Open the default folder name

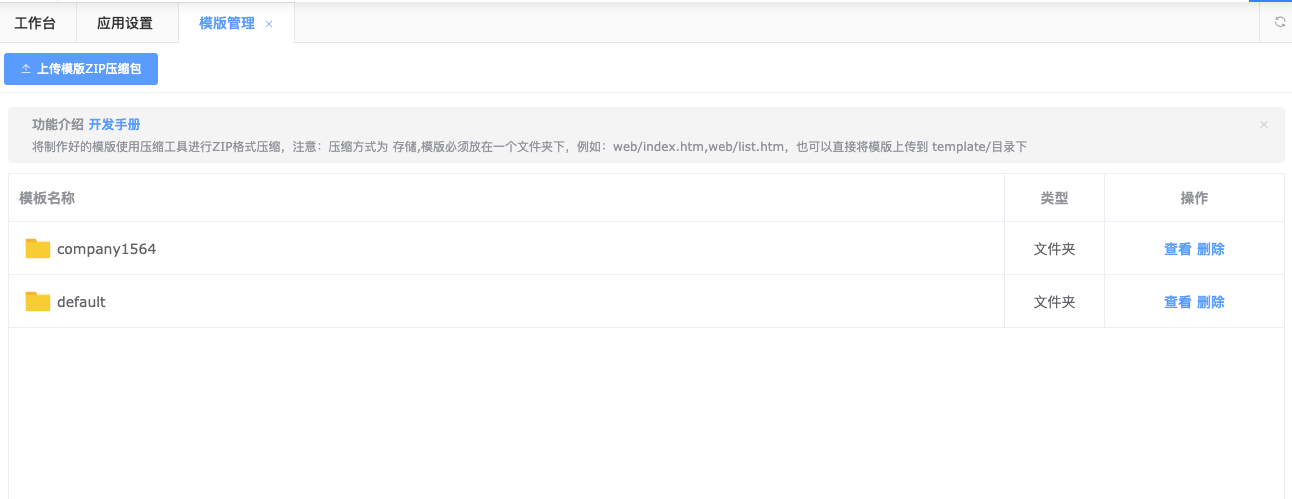coord(81,302)
